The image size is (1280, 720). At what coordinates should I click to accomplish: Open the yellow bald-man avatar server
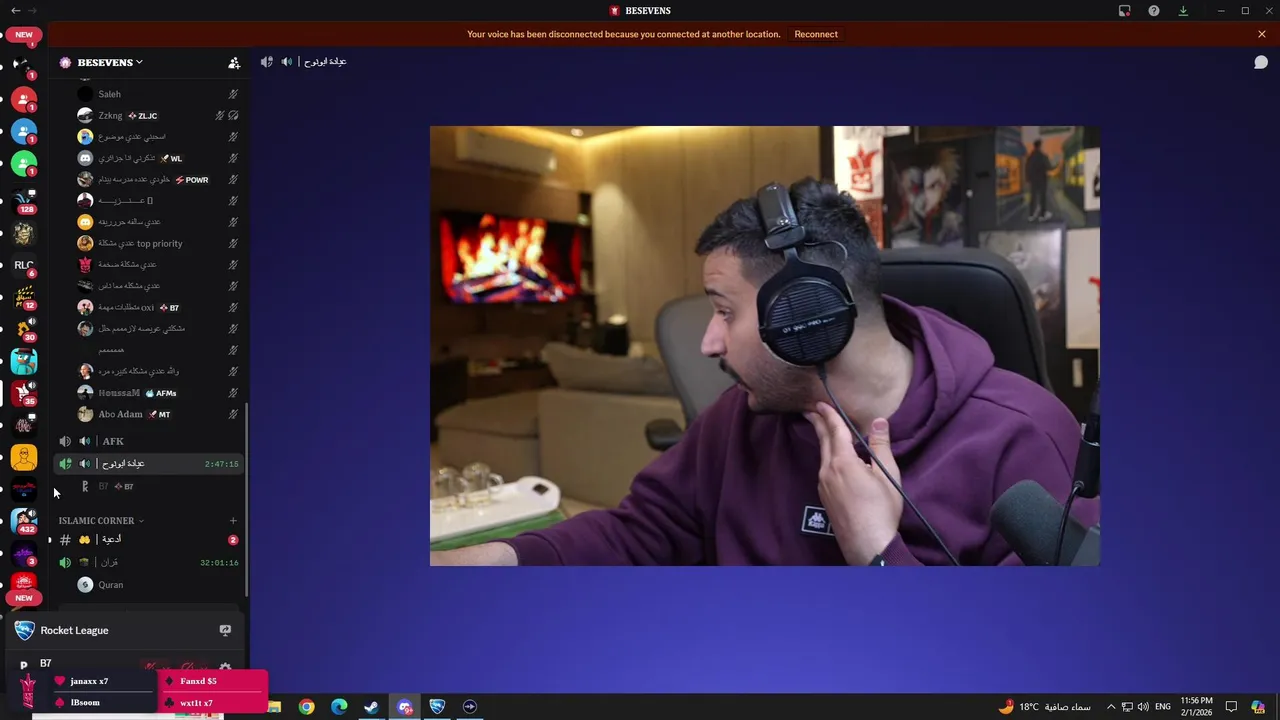point(24,457)
